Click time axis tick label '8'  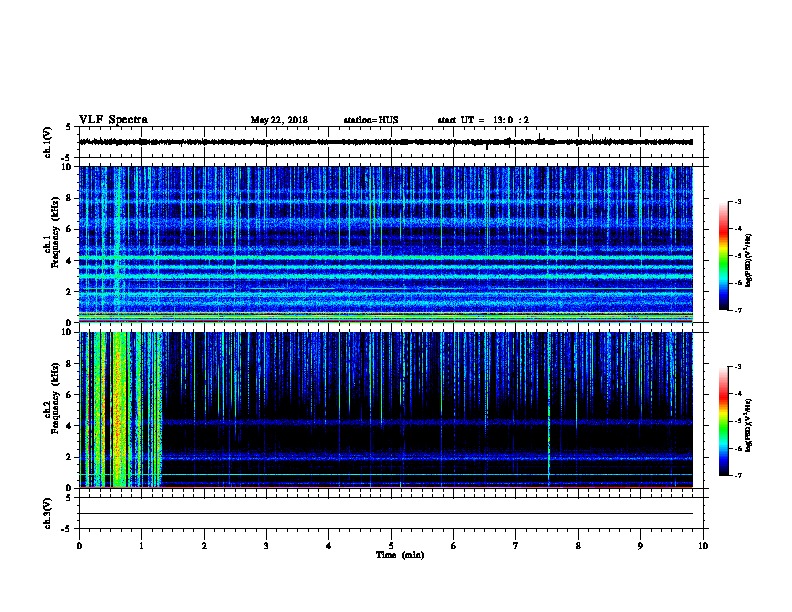coord(578,545)
